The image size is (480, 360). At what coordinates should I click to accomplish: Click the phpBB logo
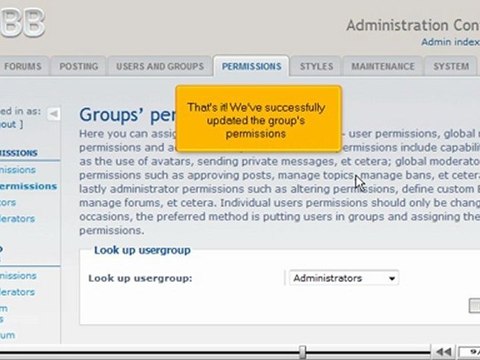[x=23, y=22]
